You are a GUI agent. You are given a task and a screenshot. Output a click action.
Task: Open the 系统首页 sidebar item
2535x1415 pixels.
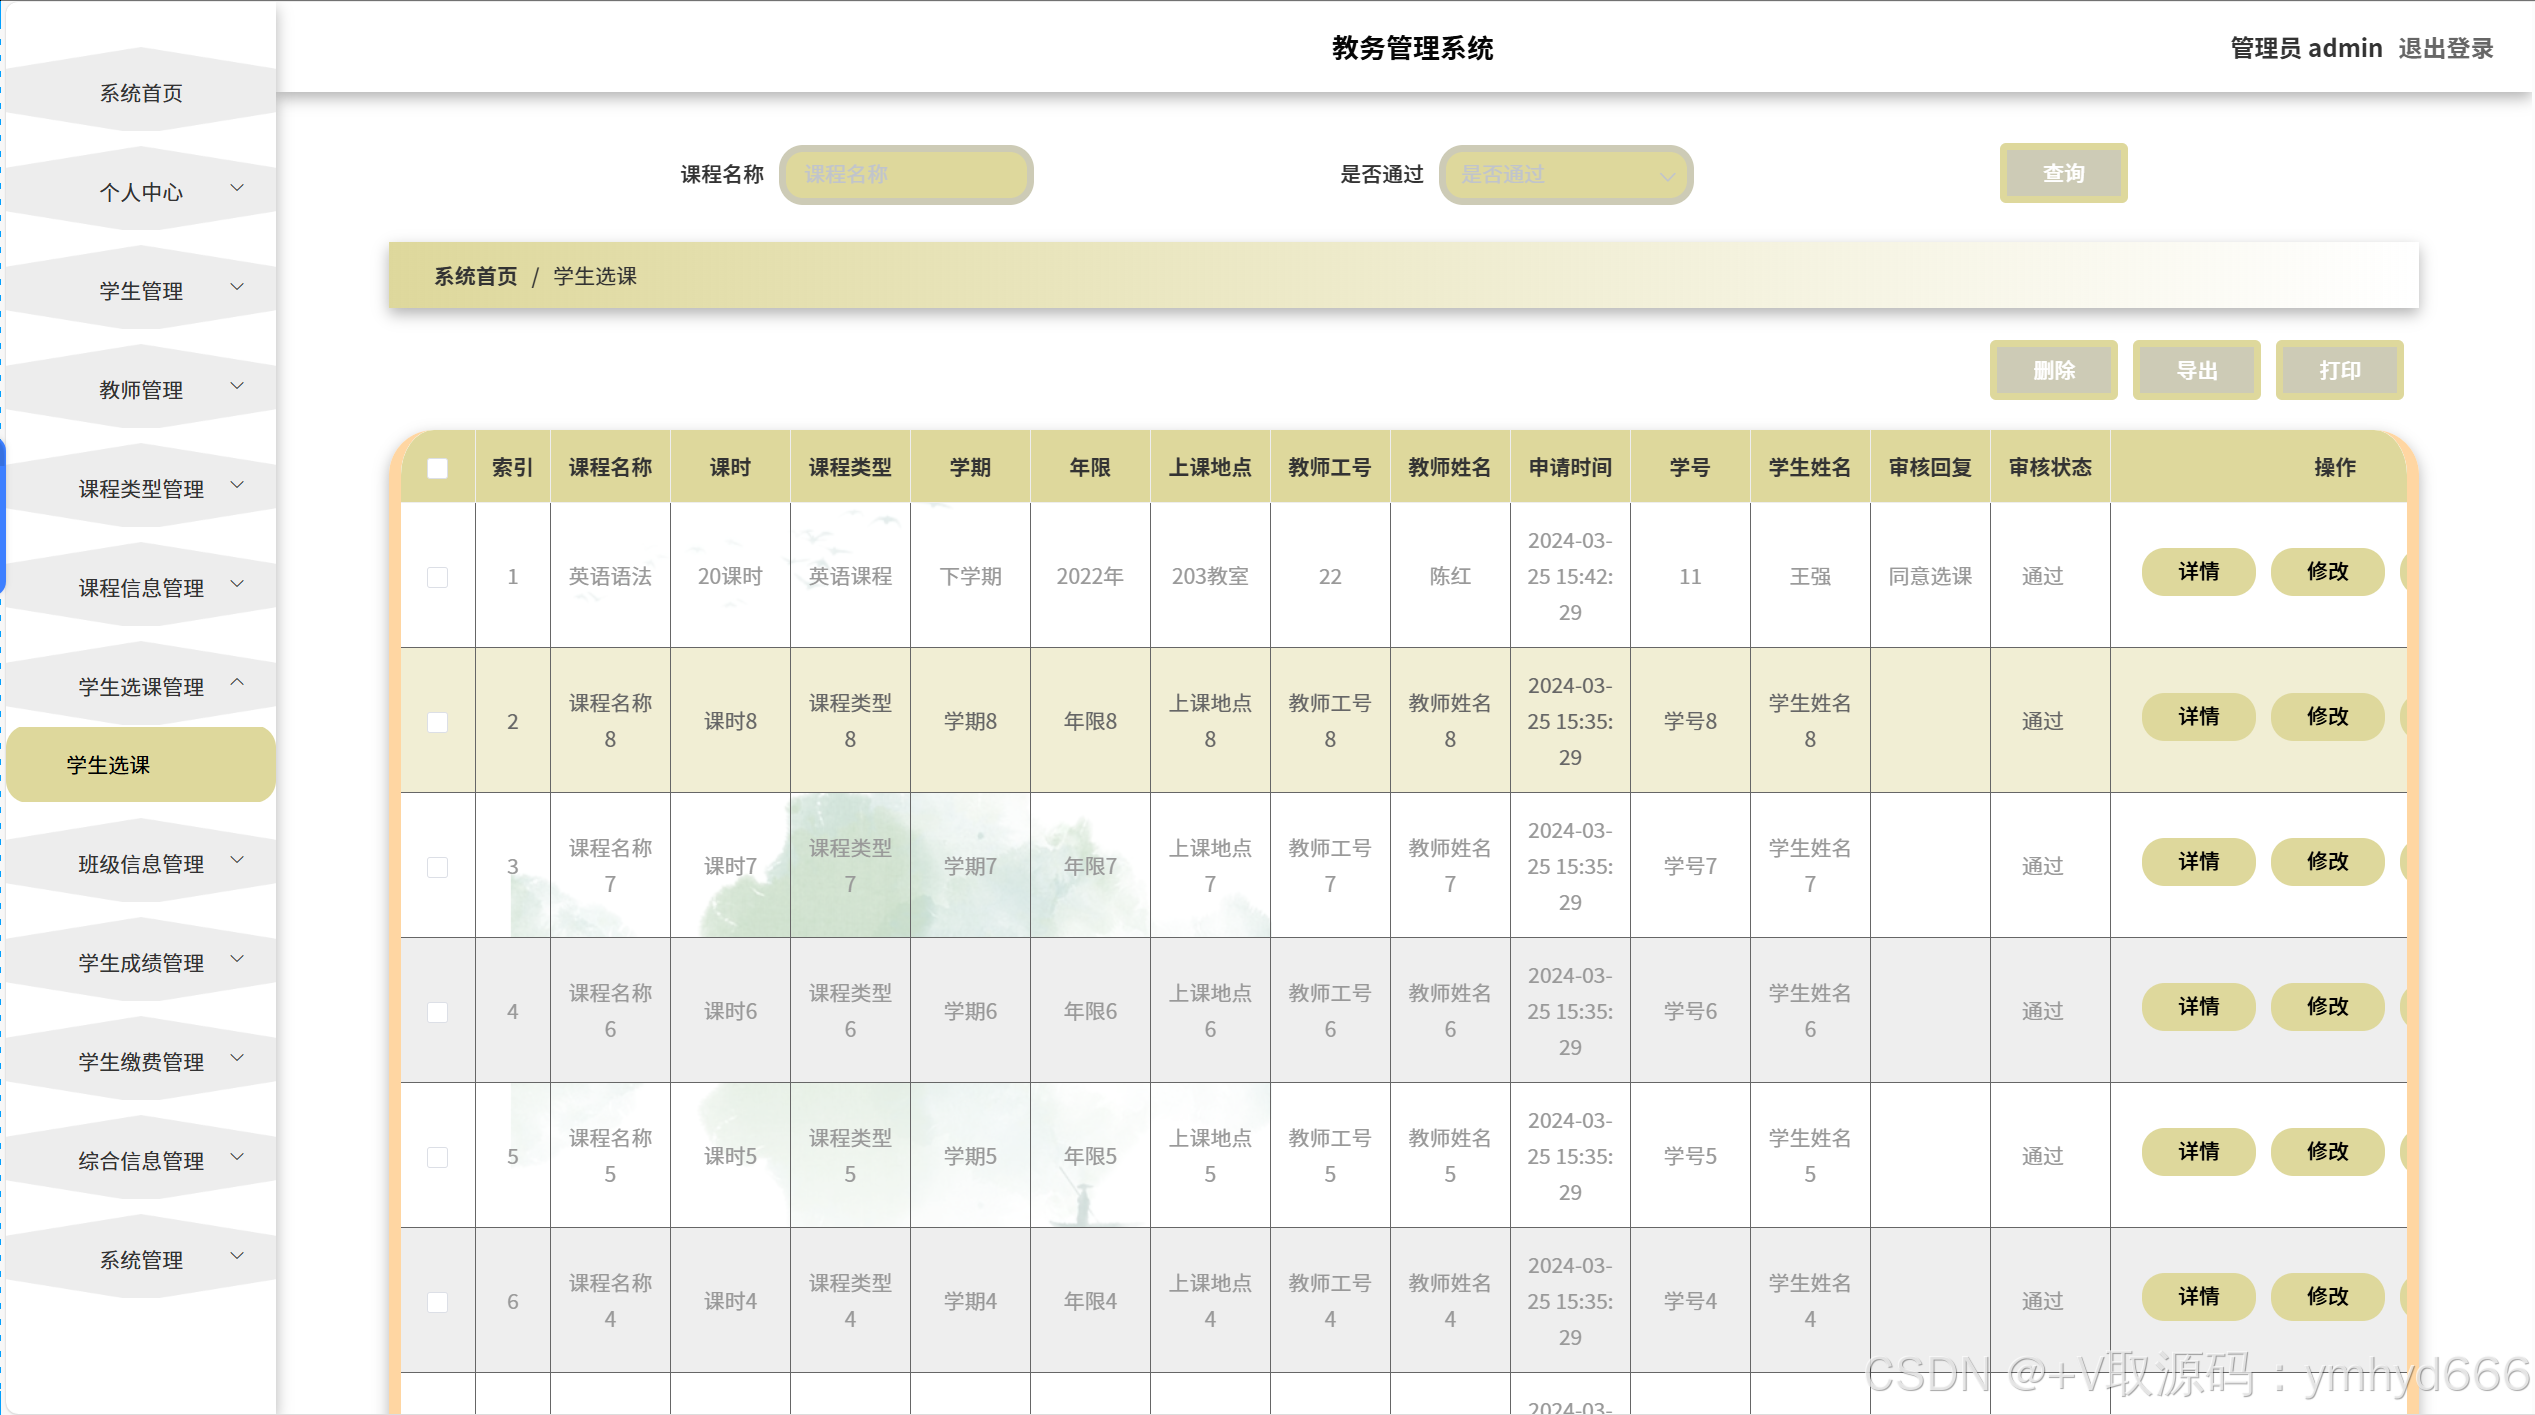pos(141,93)
